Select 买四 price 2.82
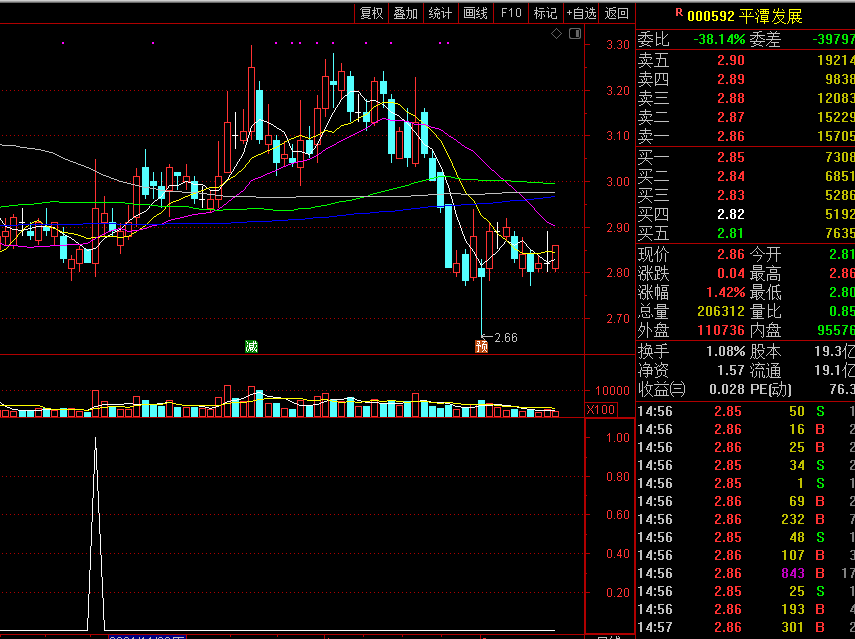 (x=731, y=214)
